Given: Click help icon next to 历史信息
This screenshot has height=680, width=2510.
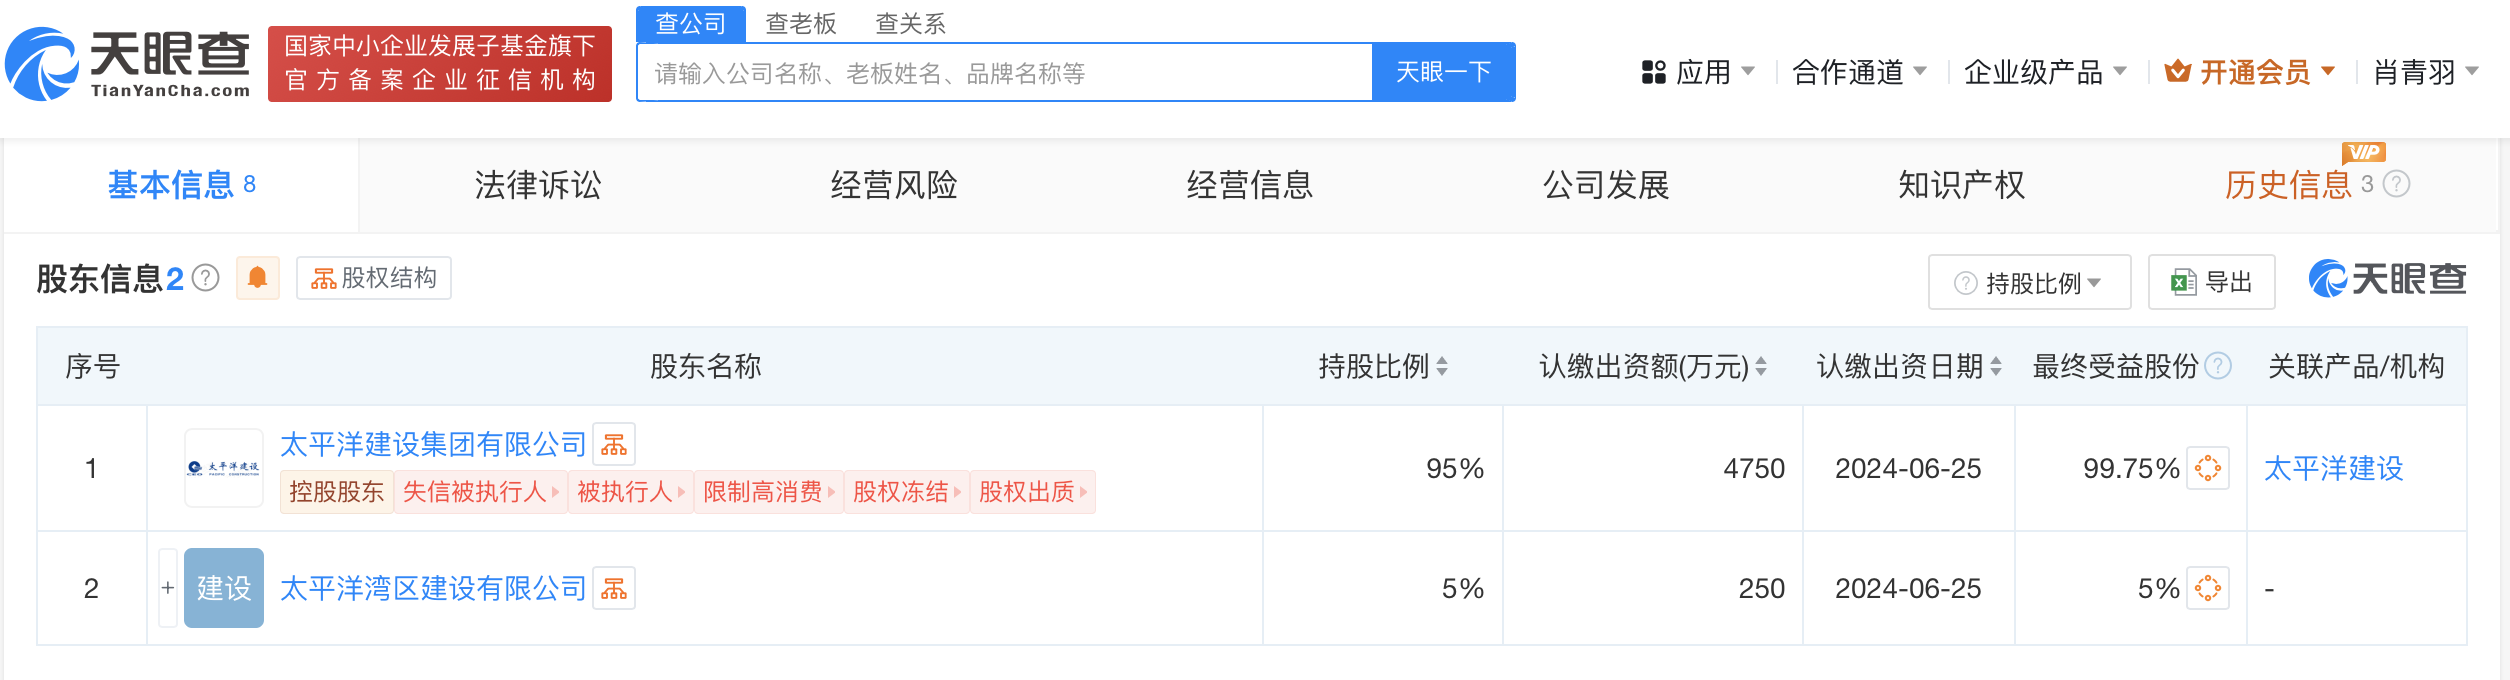Looking at the screenshot, I should point(2397,184).
